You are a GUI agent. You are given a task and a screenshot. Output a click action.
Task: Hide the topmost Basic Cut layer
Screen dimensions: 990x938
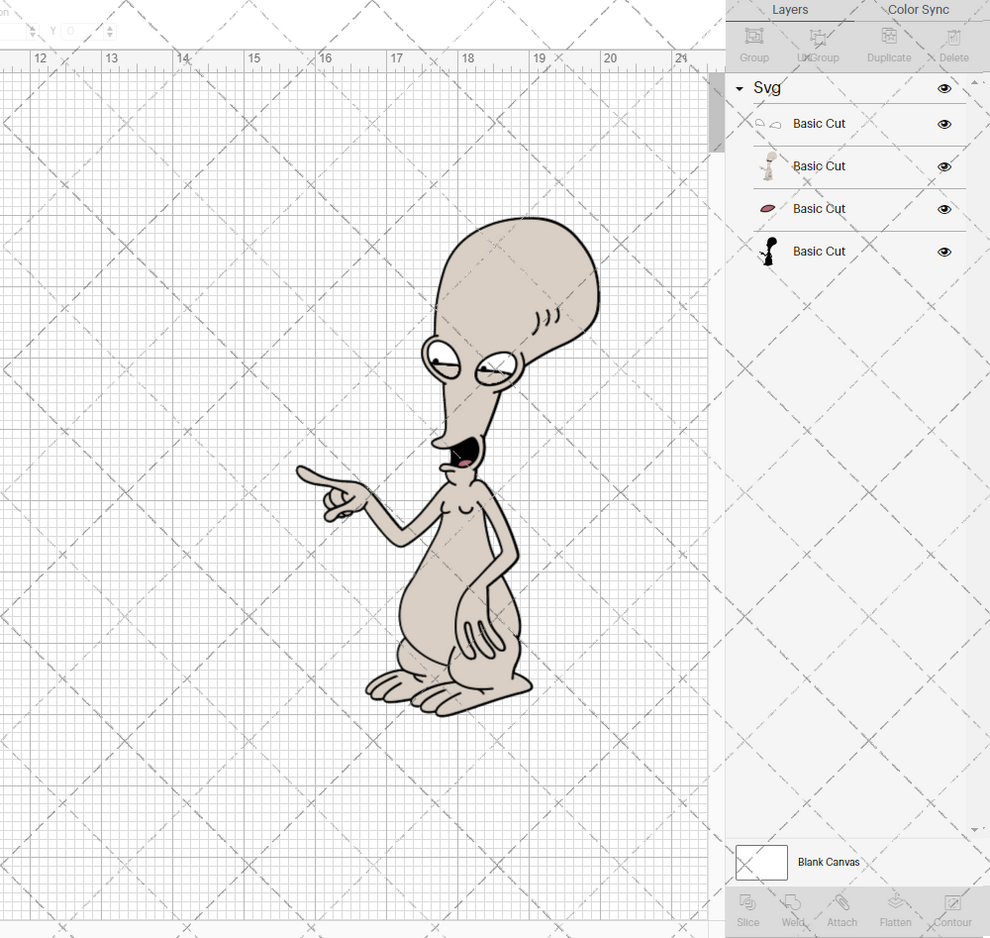[944, 124]
